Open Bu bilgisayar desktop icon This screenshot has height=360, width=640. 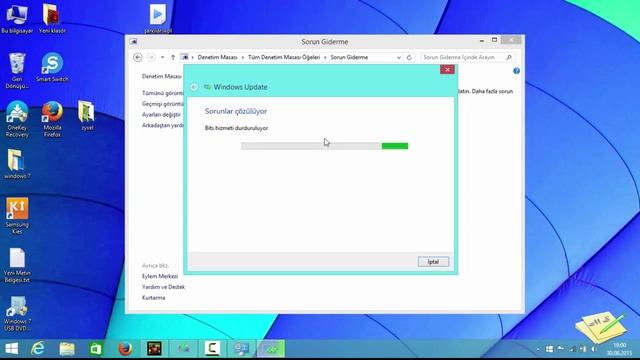[17, 18]
